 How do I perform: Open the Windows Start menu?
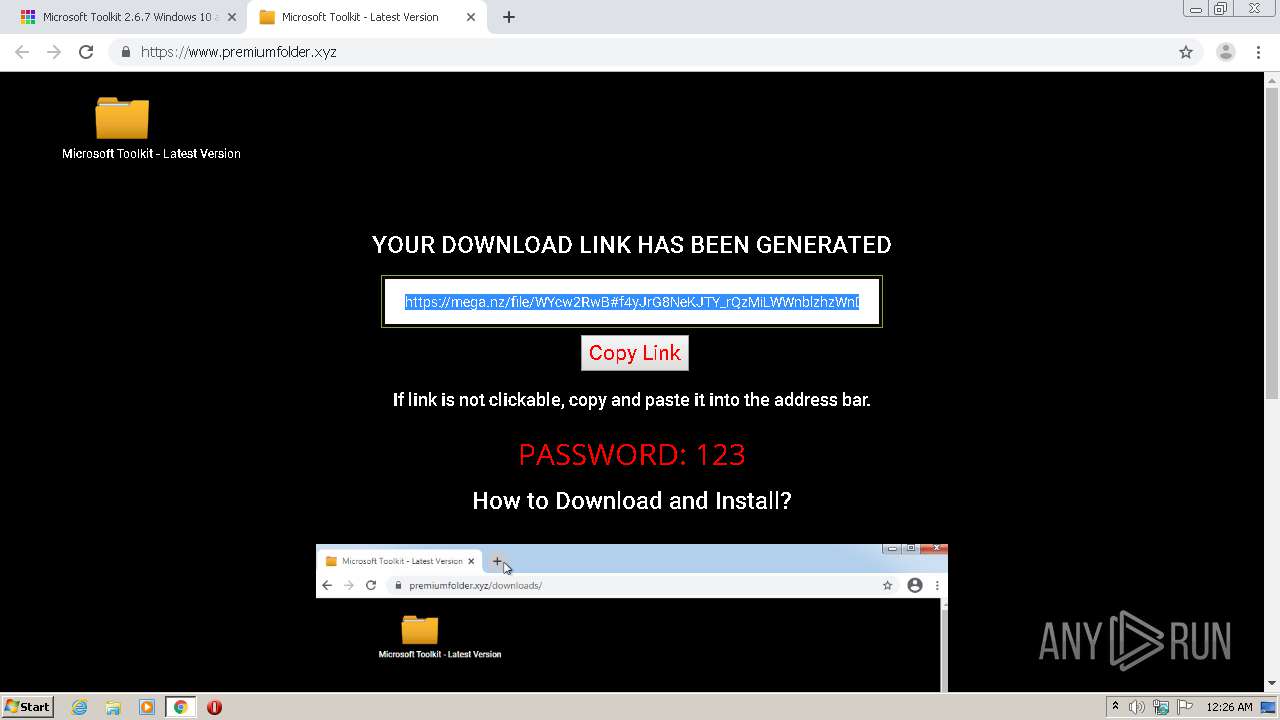click(28, 707)
